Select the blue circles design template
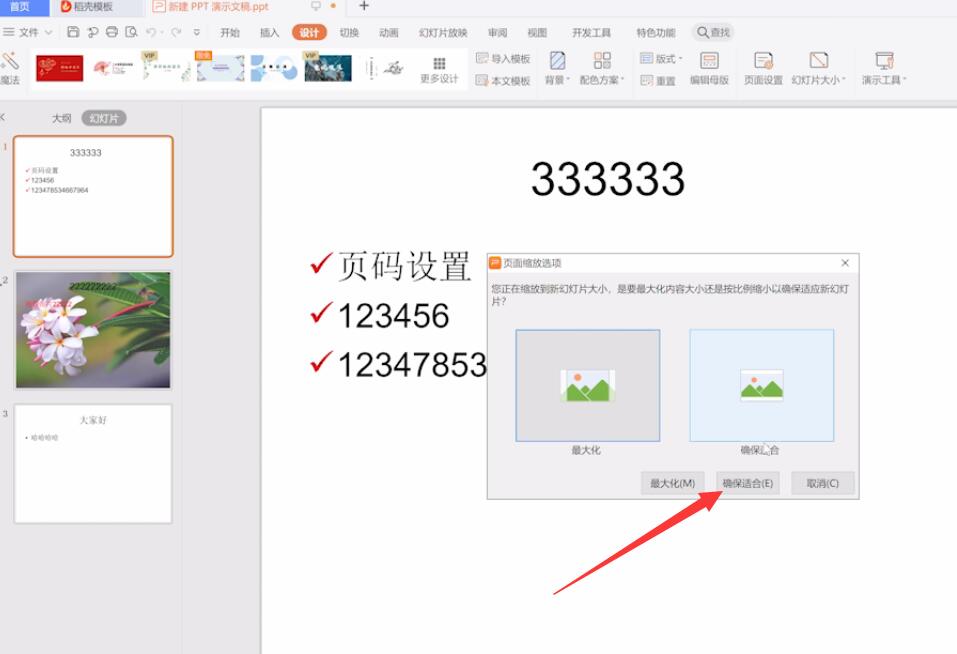 274,68
